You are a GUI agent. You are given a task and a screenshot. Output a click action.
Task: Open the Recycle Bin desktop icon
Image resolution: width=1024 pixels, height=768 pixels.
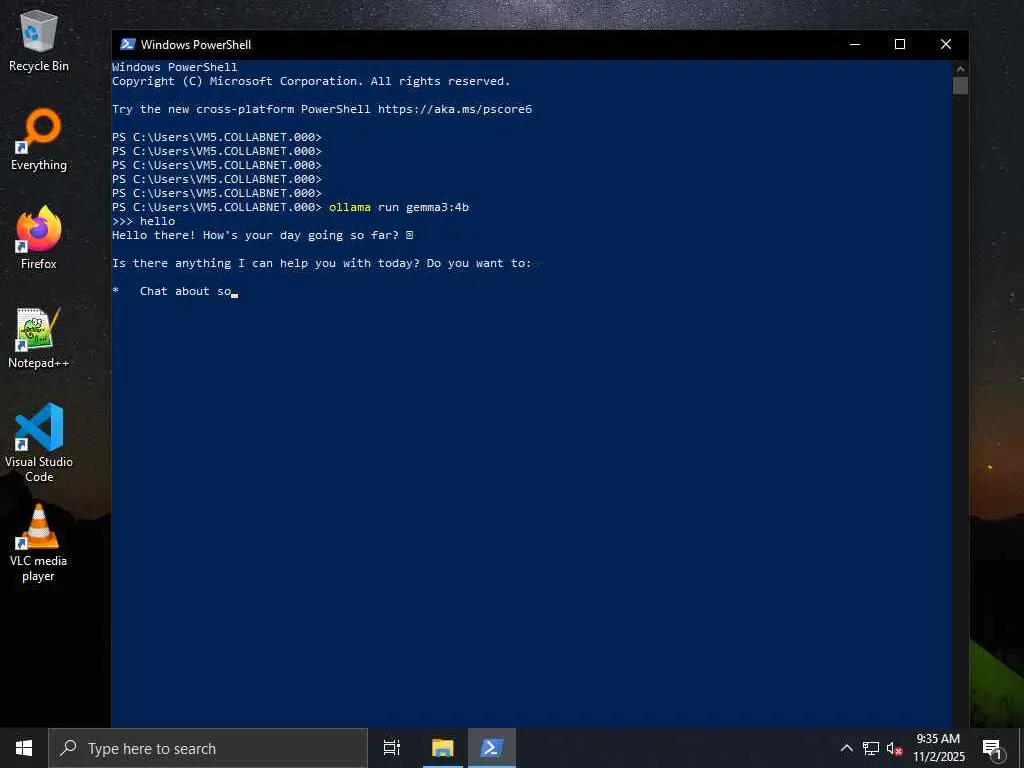click(39, 42)
